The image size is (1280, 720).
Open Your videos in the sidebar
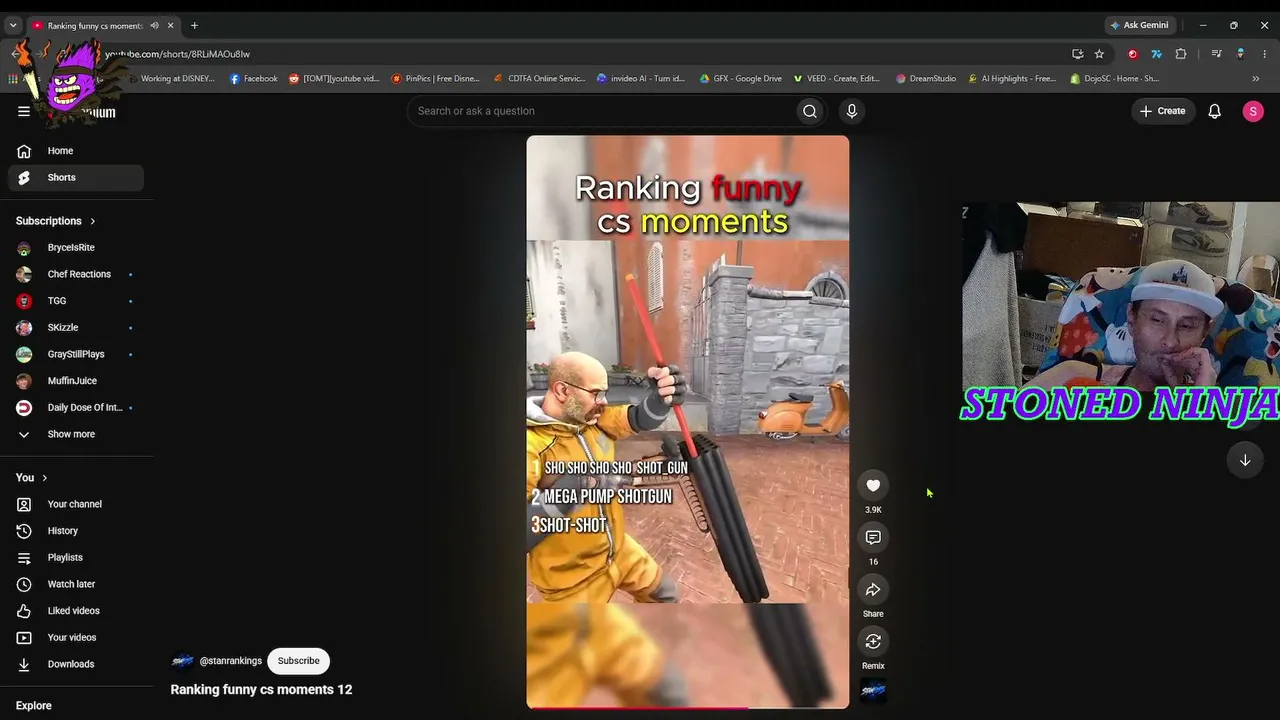(76, 637)
